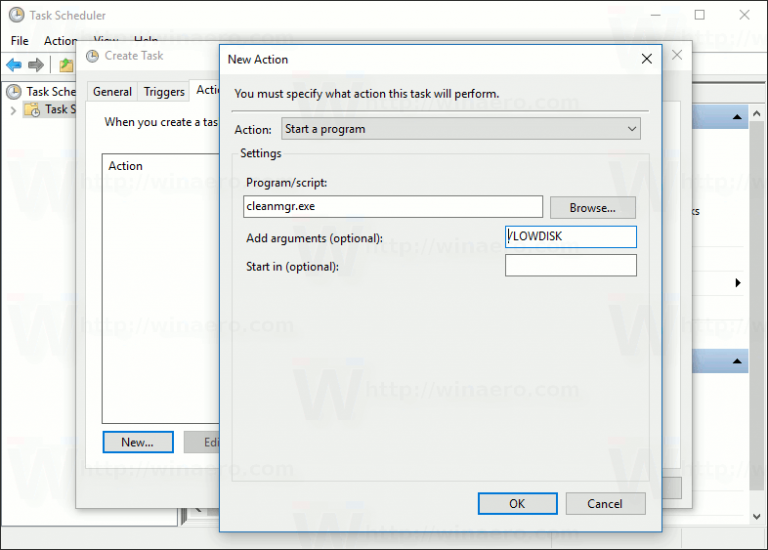Click the Forward arrow in toolbar
768x550 pixels.
(36, 65)
